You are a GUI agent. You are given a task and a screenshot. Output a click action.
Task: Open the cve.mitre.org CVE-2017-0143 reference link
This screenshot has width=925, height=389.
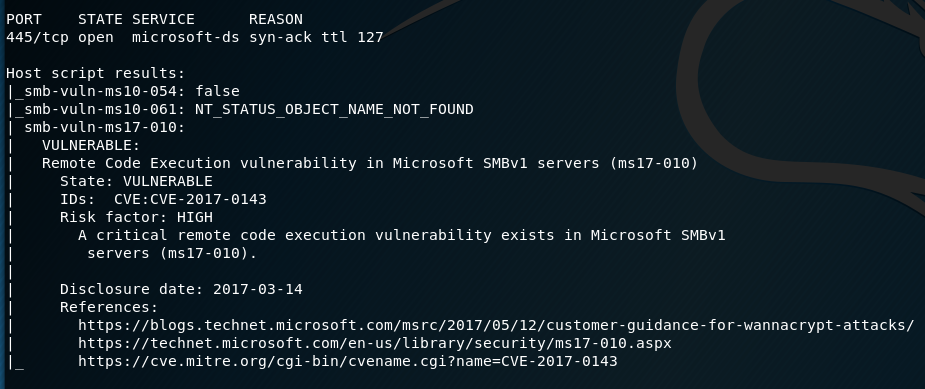[x=347, y=361]
